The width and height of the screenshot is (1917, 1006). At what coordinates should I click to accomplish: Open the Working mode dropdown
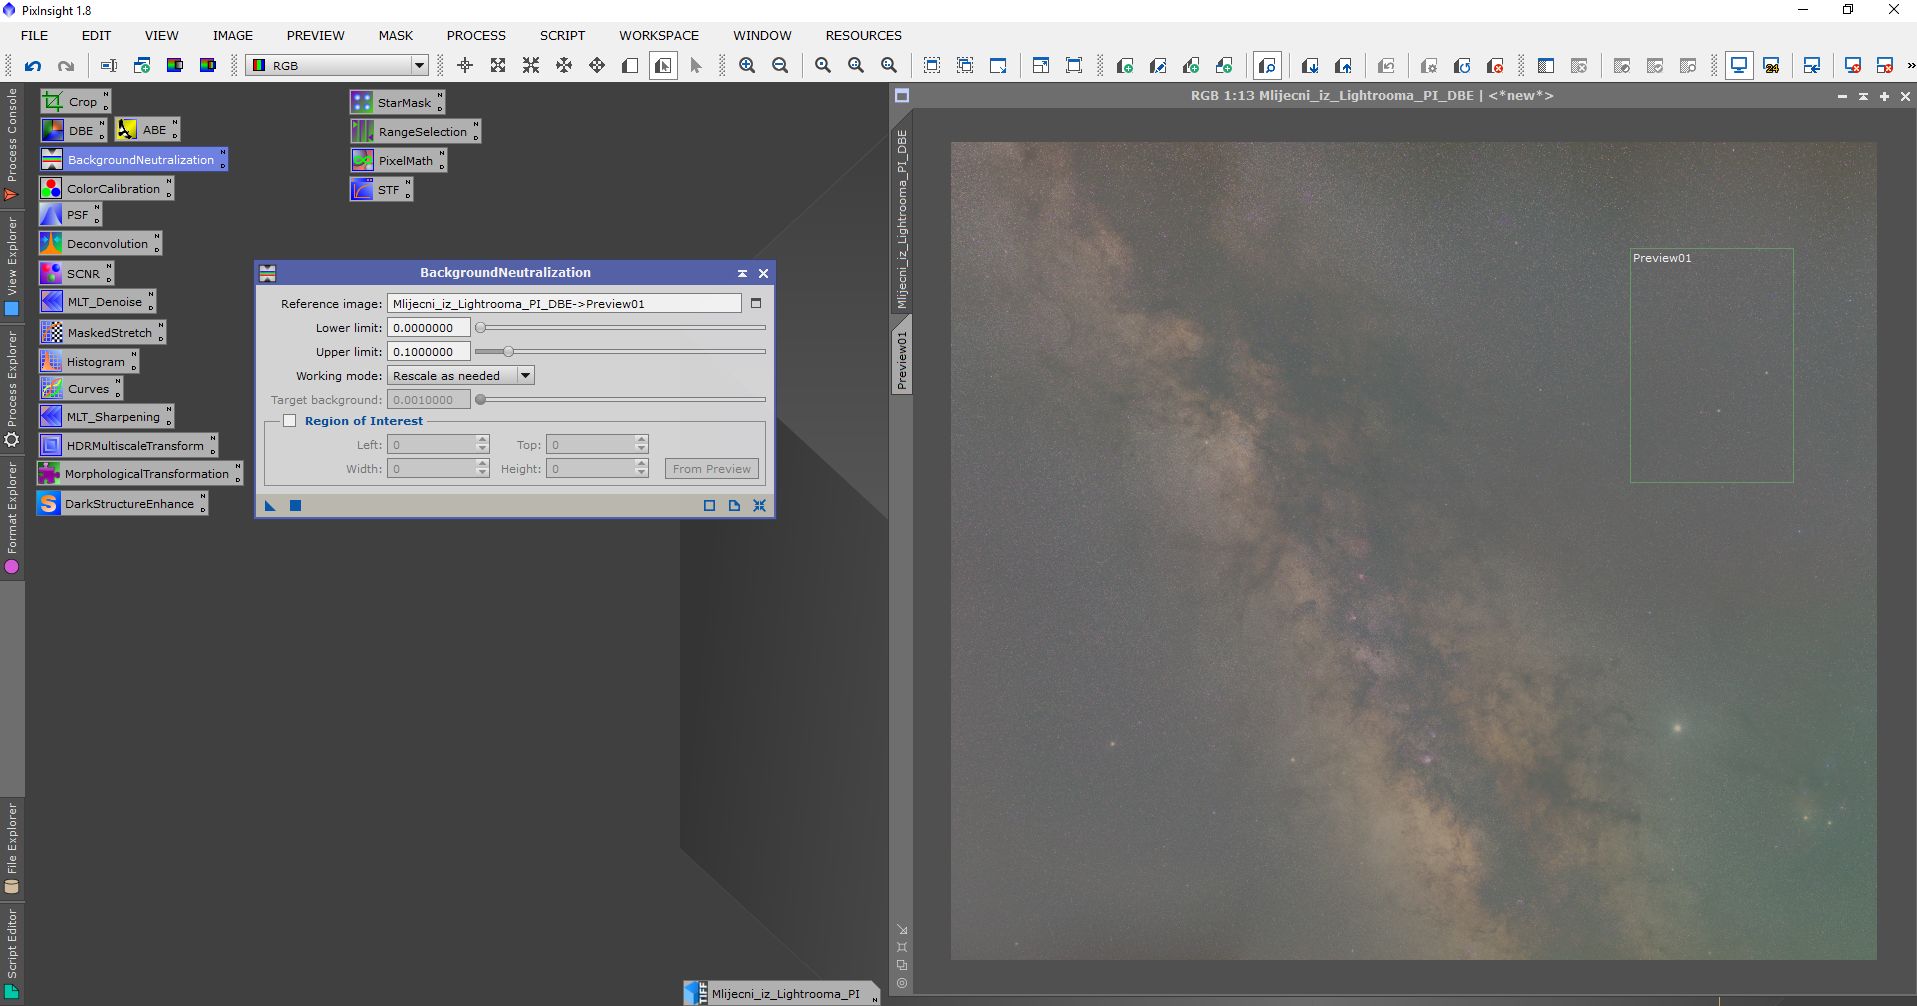(525, 376)
